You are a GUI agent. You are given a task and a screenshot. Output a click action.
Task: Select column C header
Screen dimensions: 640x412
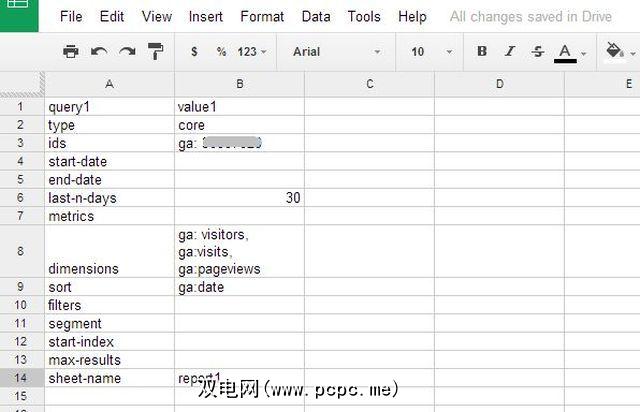click(x=369, y=84)
